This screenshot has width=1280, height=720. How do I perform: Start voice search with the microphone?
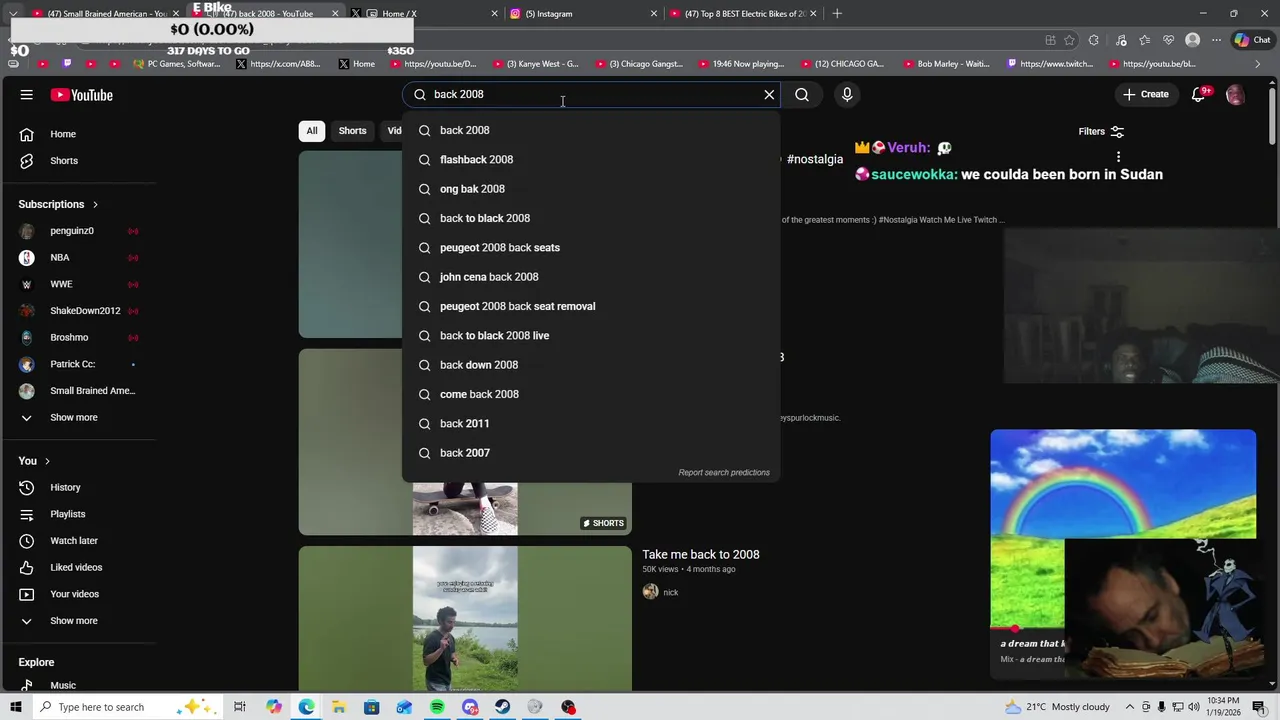(x=847, y=94)
